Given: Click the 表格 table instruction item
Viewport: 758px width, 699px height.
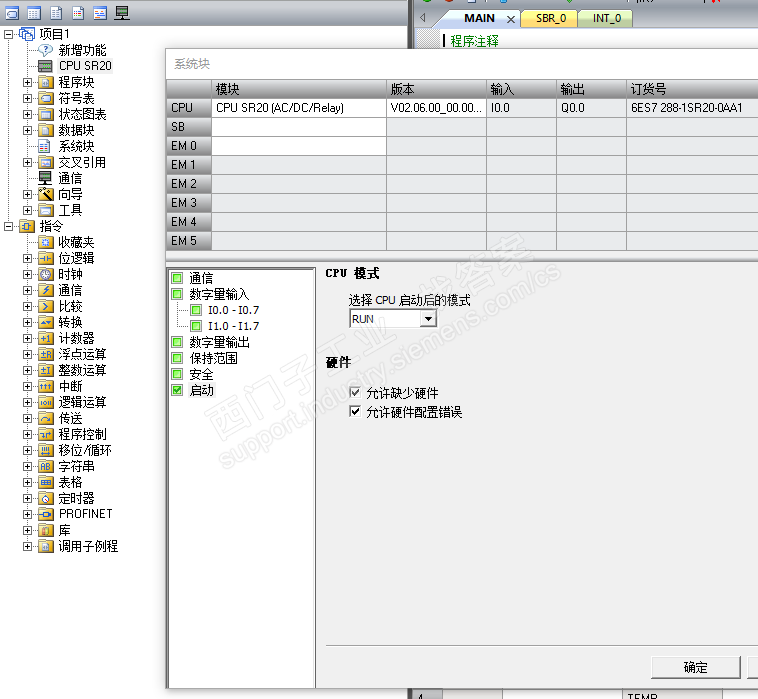Looking at the screenshot, I should [x=70, y=482].
